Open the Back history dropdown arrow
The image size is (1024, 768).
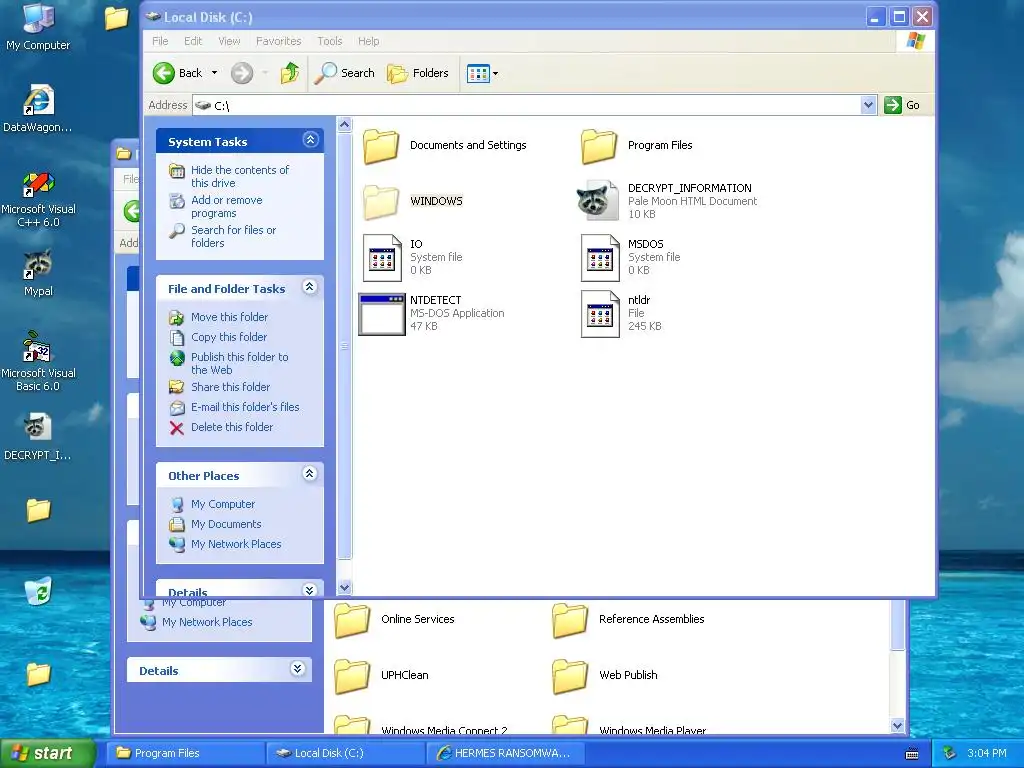[214, 73]
